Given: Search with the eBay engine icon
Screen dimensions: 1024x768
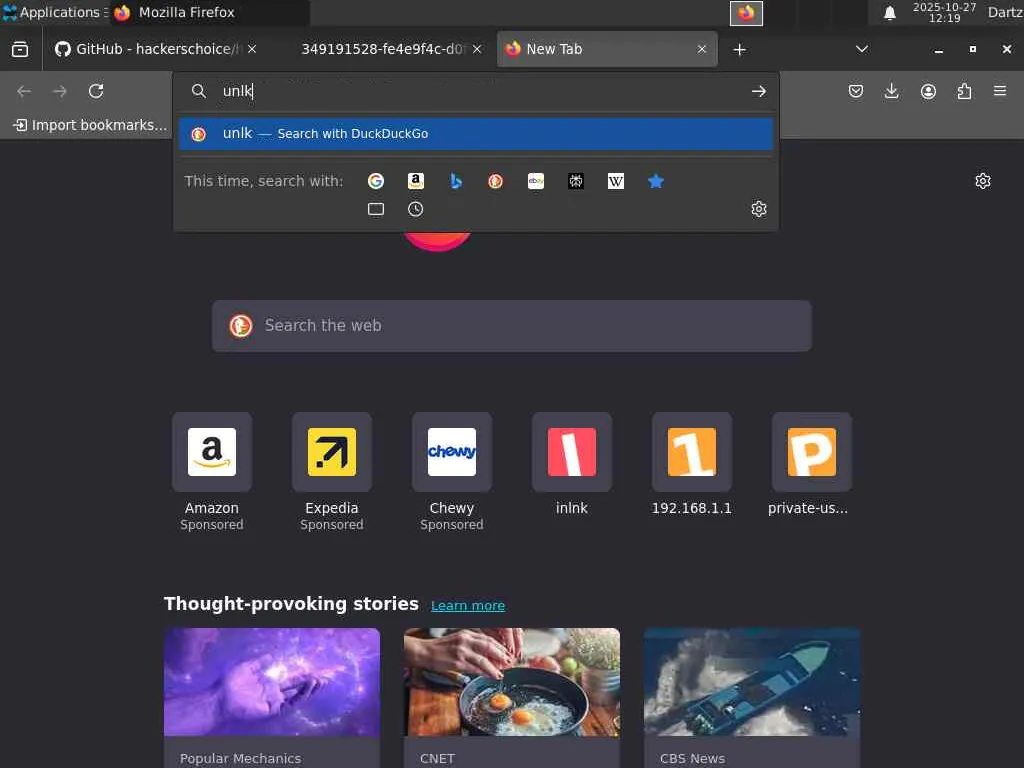Looking at the screenshot, I should (x=536, y=181).
